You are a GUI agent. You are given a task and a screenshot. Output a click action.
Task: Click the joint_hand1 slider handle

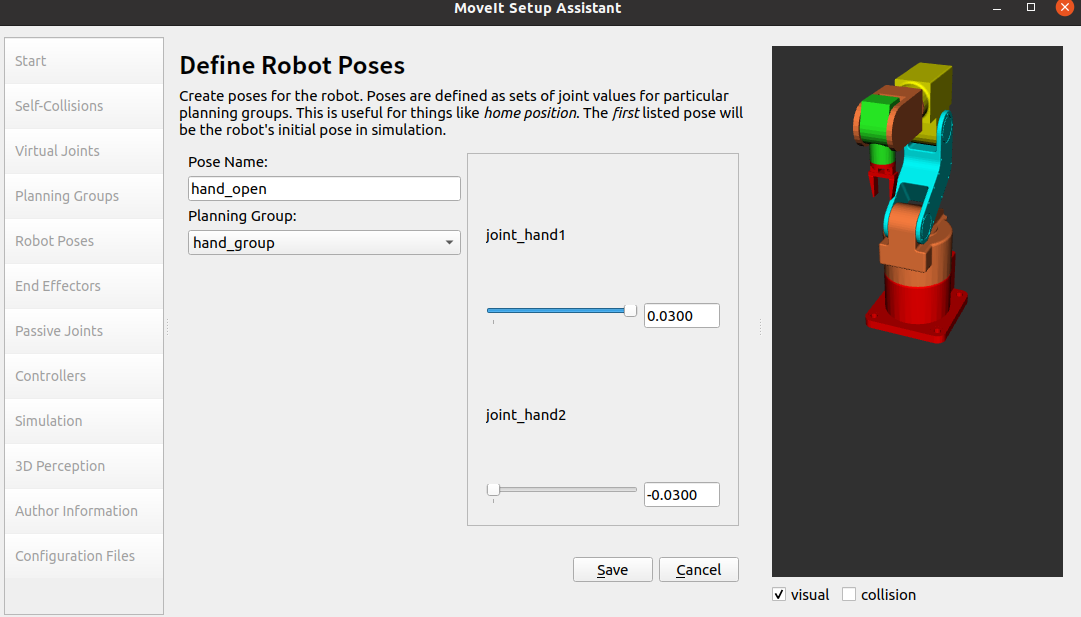pyautogui.click(x=630, y=311)
